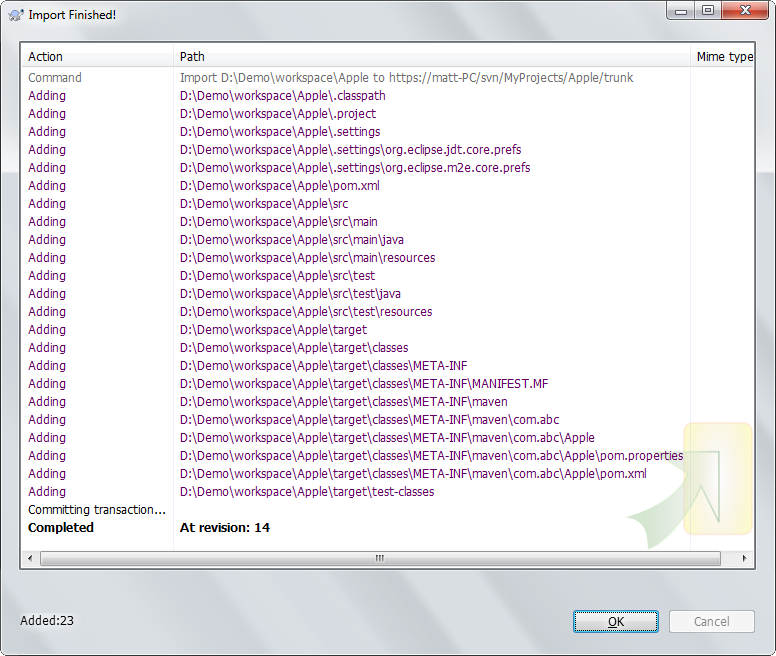The height and width of the screenshot is (656, 776).
Task: Click the horizontal scrollbar thumb
Action: click(x=380, y=558)
